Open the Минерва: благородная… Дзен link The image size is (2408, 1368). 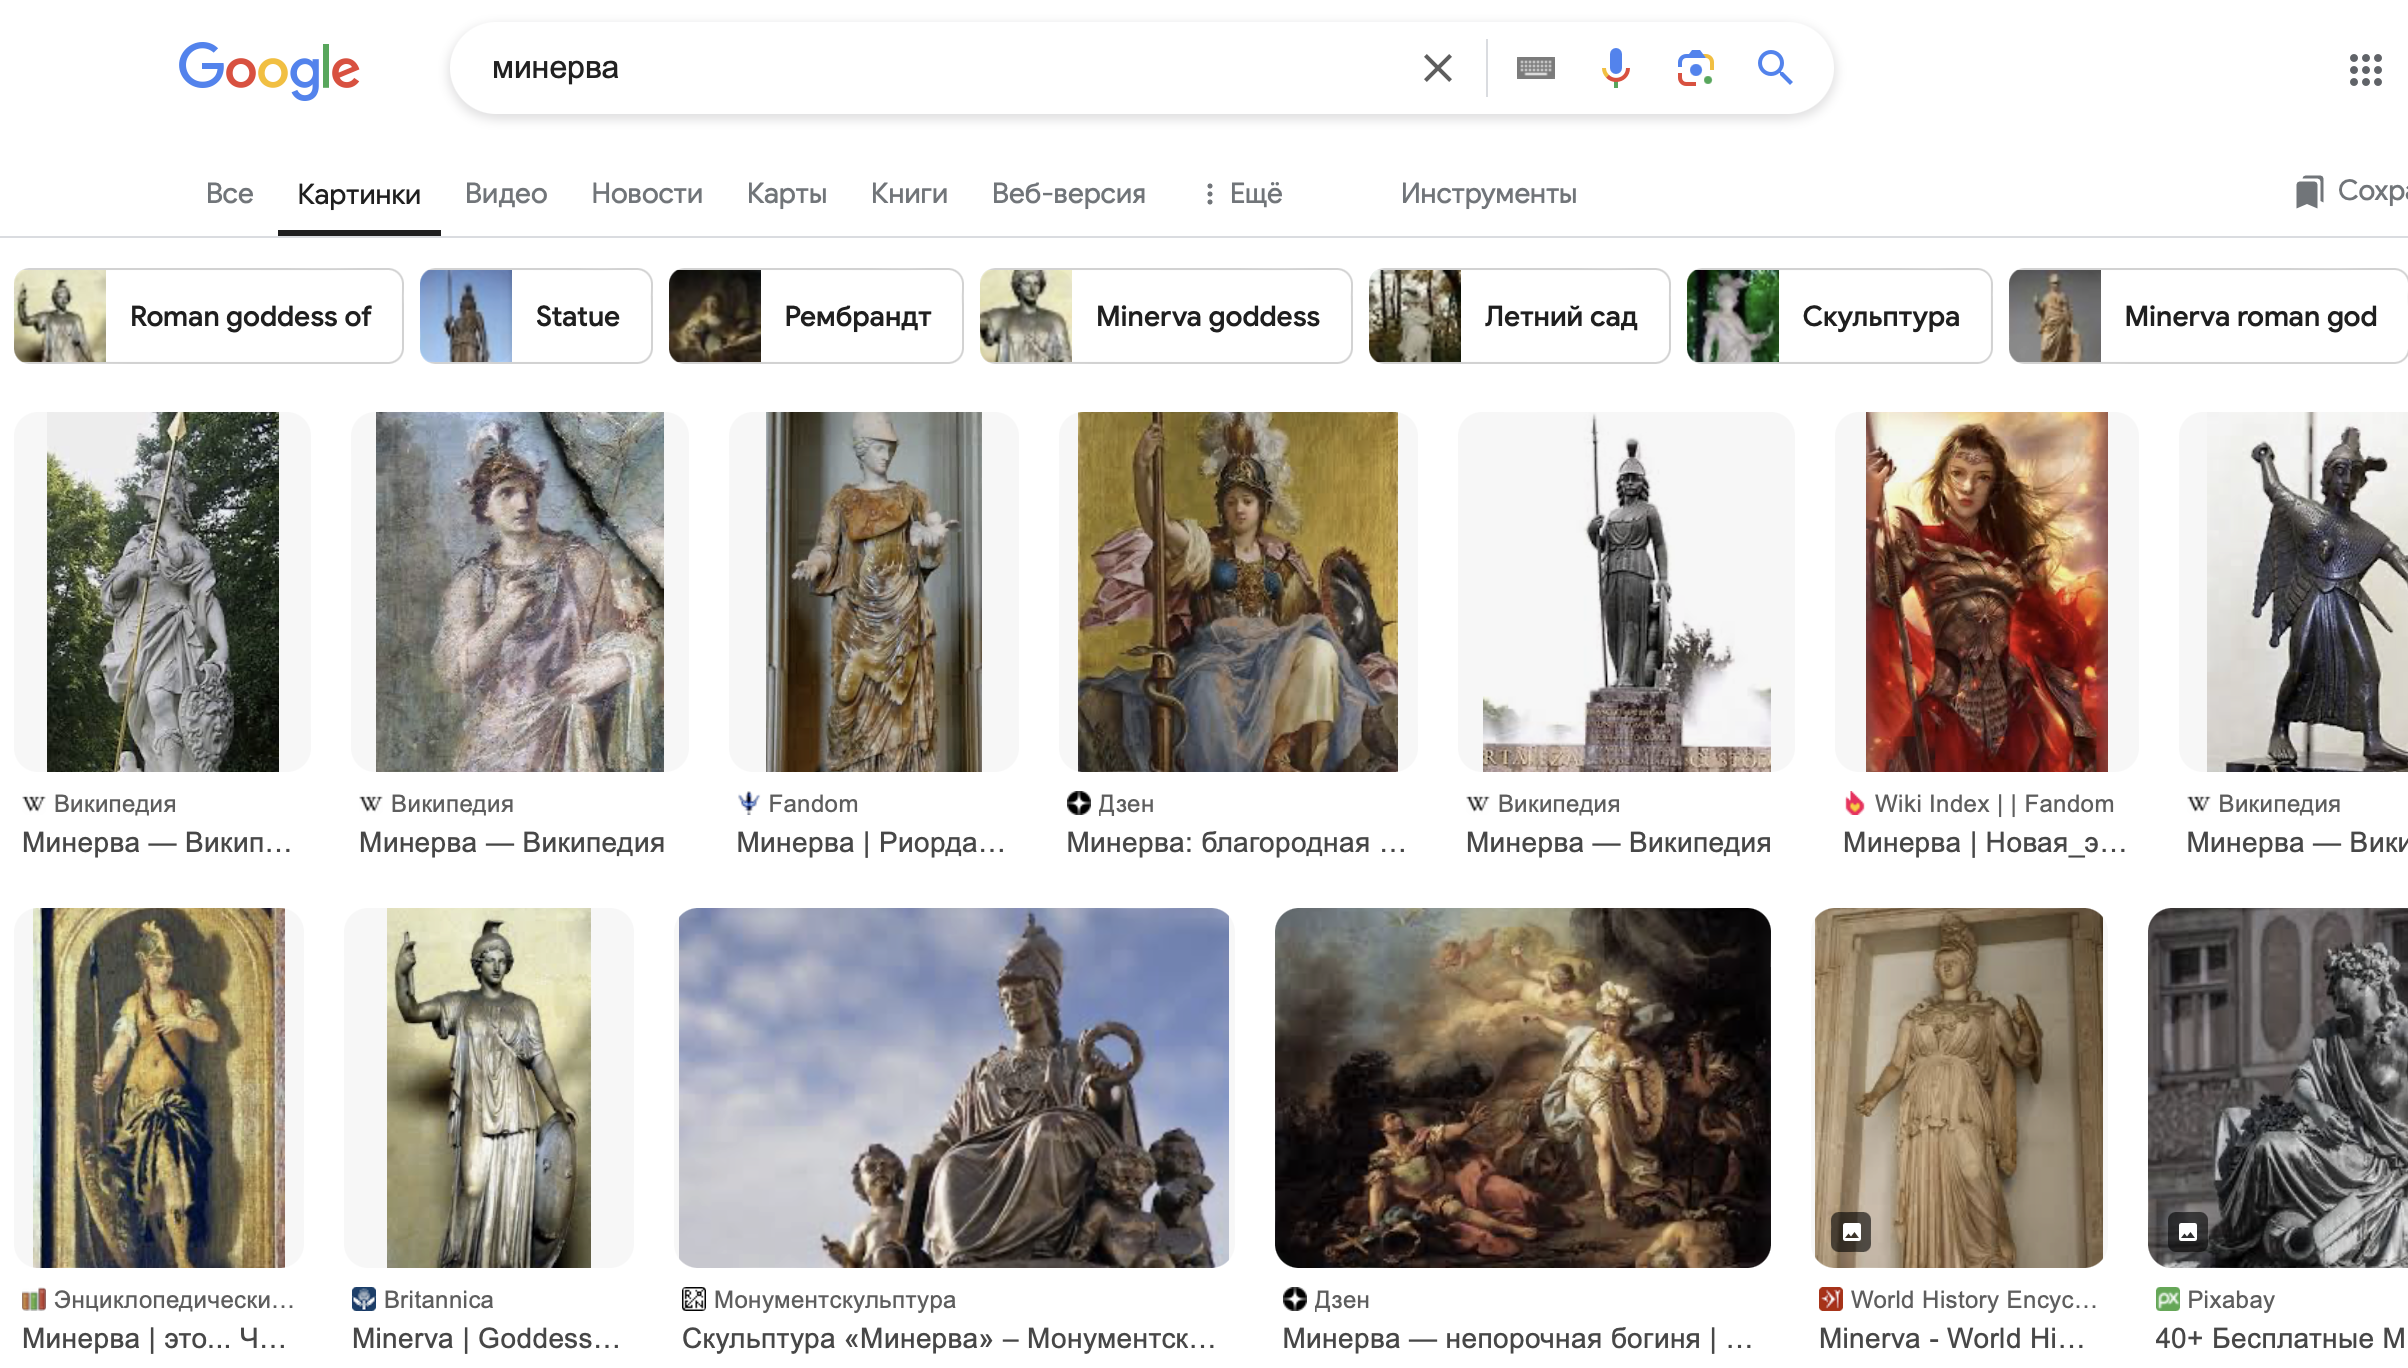tap(1236, 842)
